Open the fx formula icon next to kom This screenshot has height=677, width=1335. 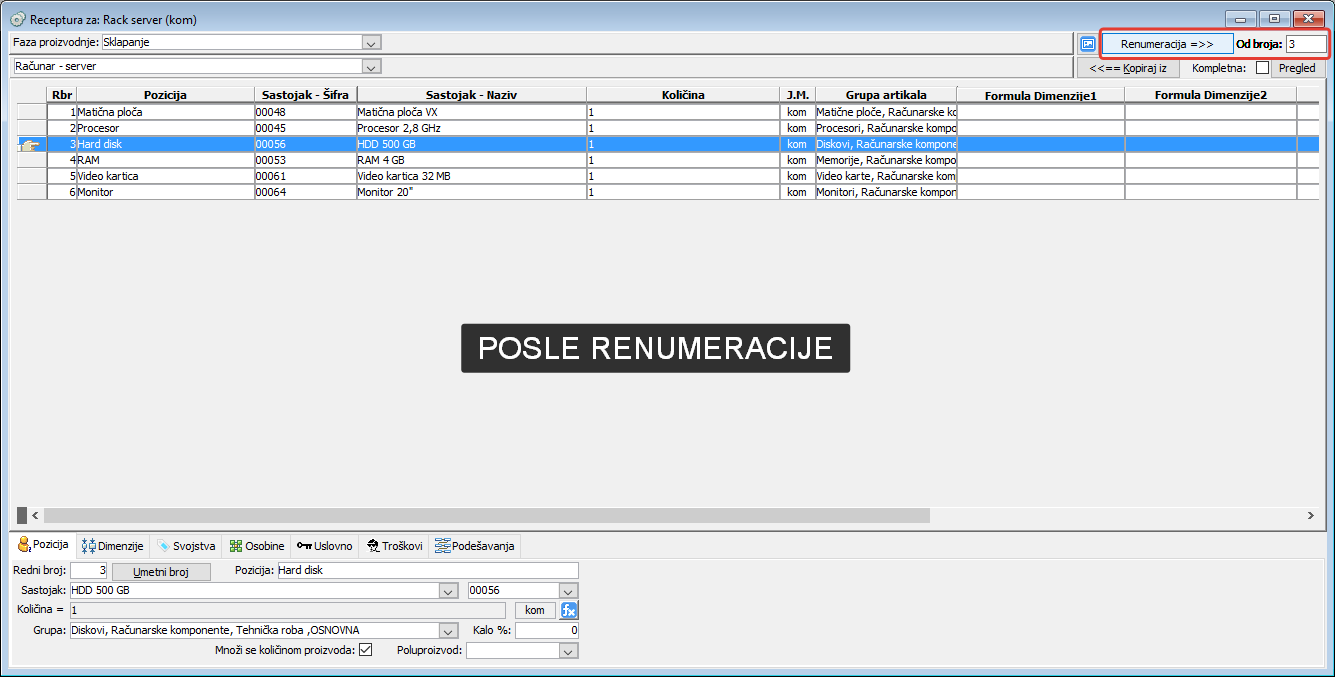[x=569, y=610]
